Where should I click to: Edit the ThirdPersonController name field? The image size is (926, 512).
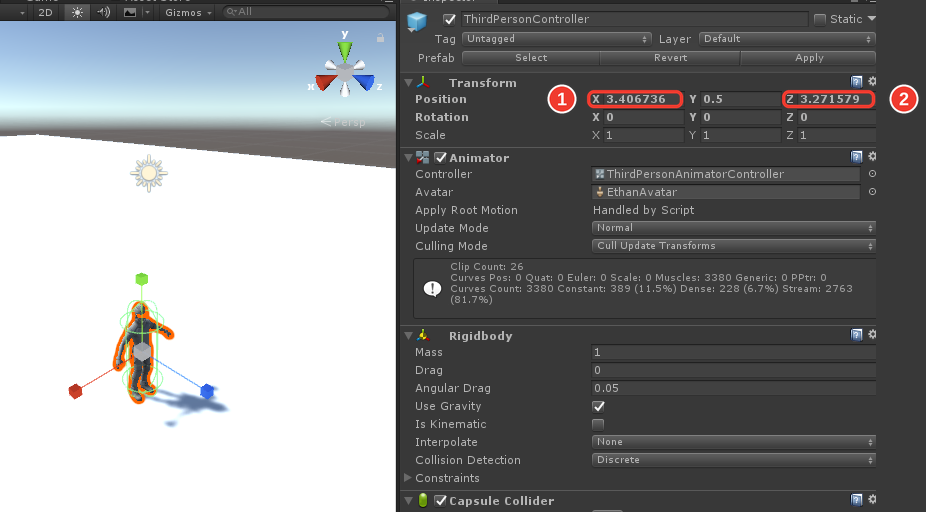tap(634, 19)
